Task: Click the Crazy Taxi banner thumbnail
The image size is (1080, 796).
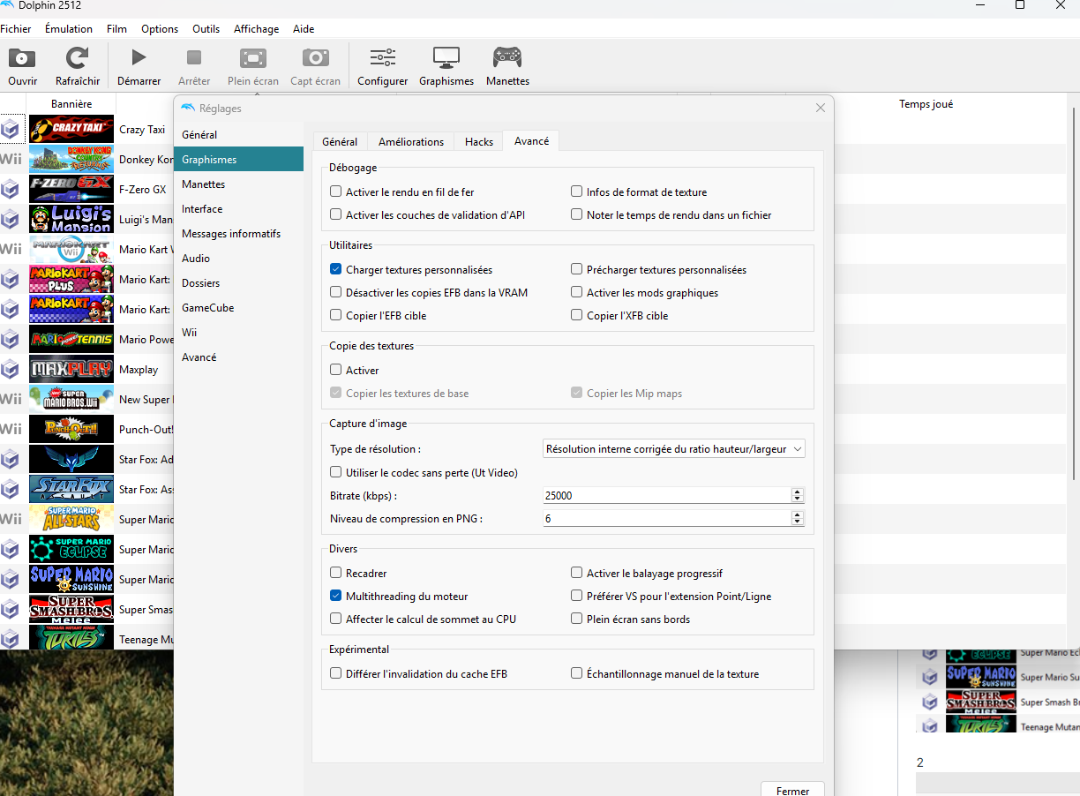Action: (71, 129)
